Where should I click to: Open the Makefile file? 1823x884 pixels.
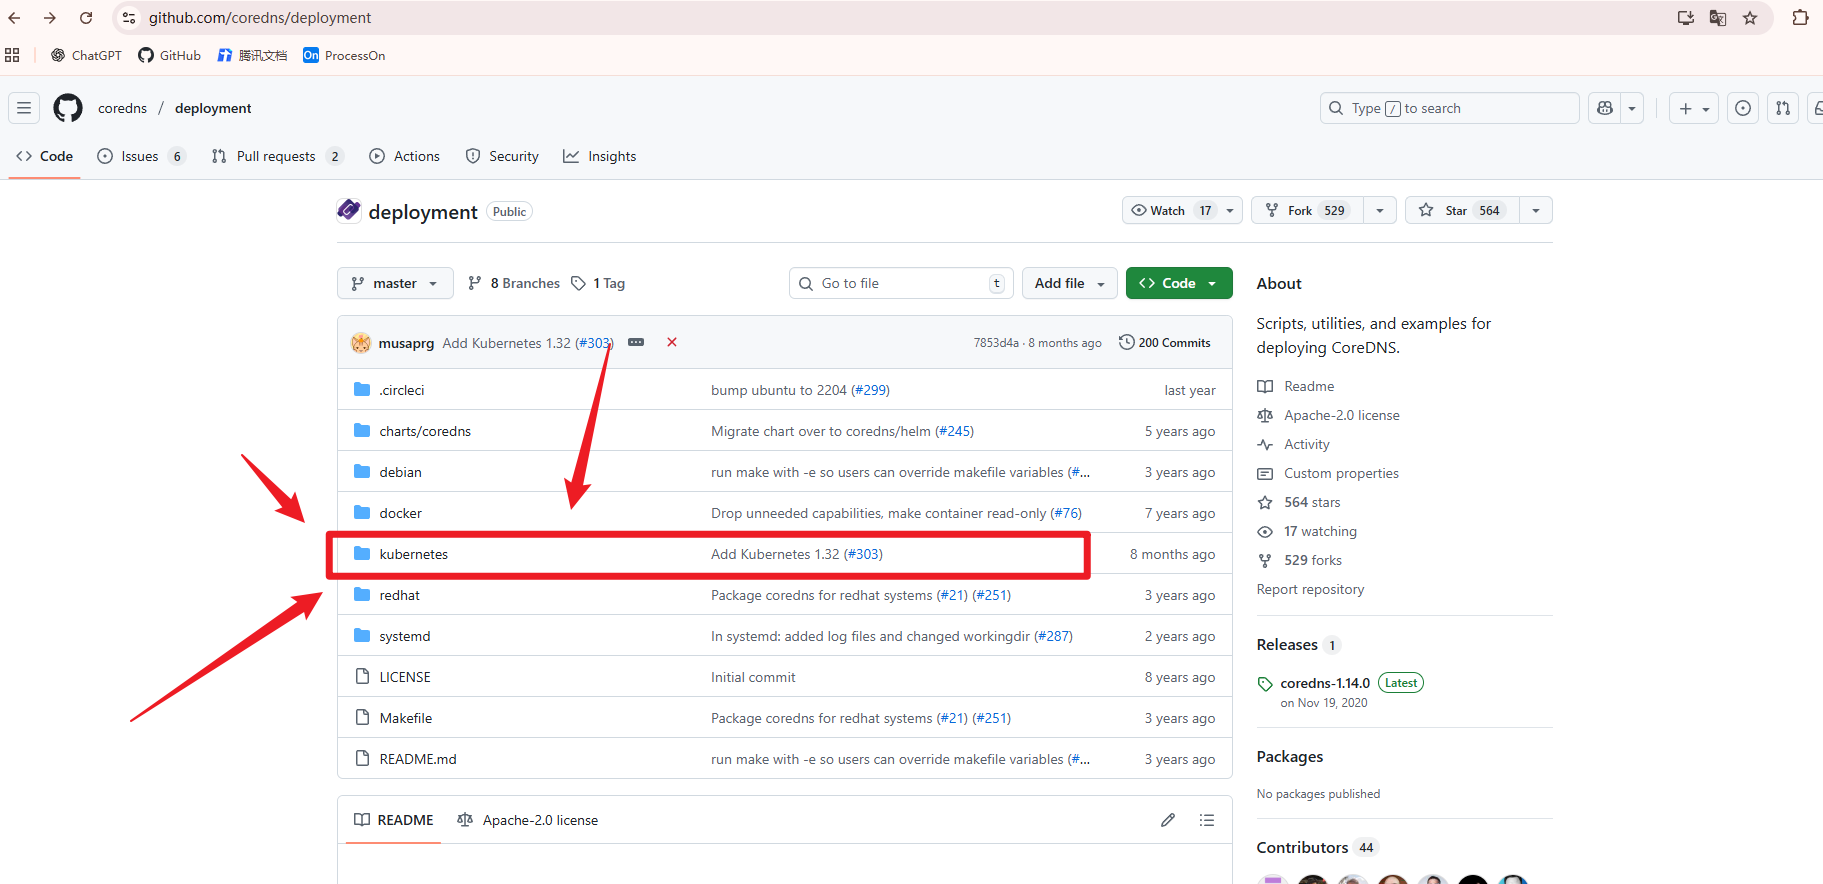point(406,718)
